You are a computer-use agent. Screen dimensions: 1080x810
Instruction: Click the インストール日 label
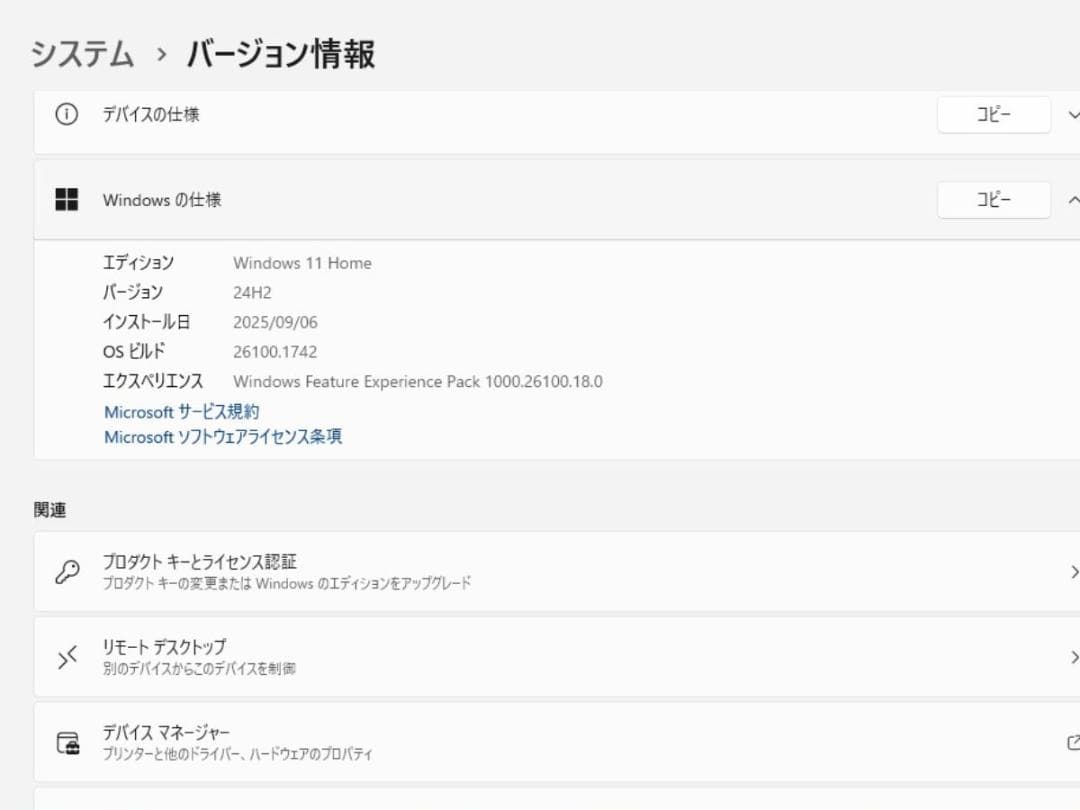(146, 322)
